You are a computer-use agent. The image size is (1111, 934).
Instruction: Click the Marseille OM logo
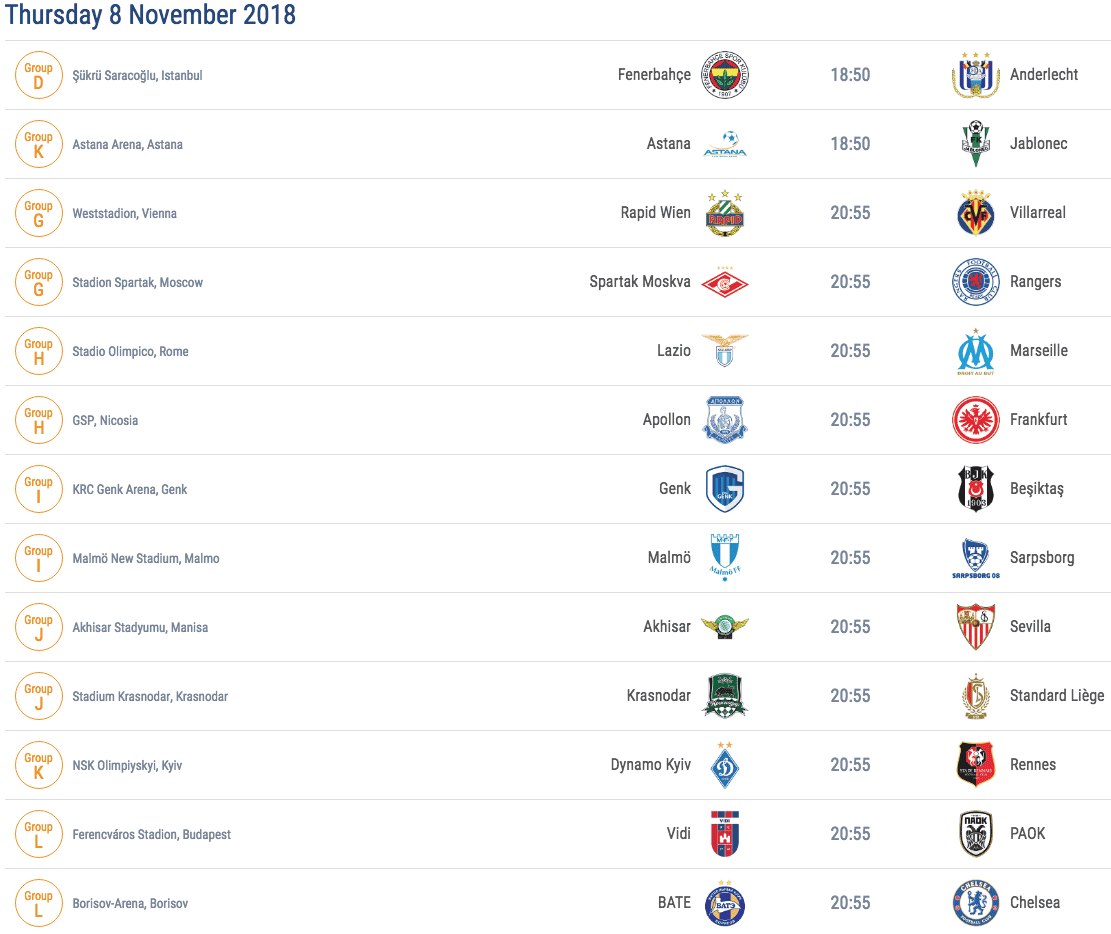(x=976, y=351)
